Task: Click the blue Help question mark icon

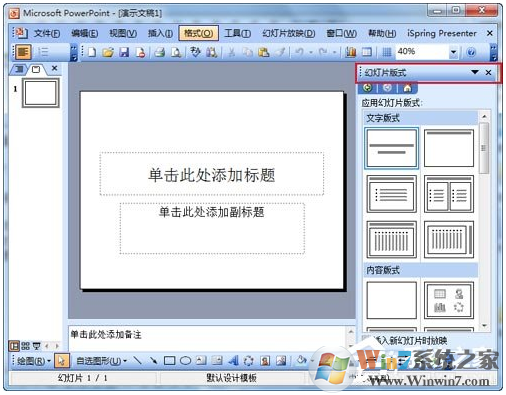Action: click(471, 52)
